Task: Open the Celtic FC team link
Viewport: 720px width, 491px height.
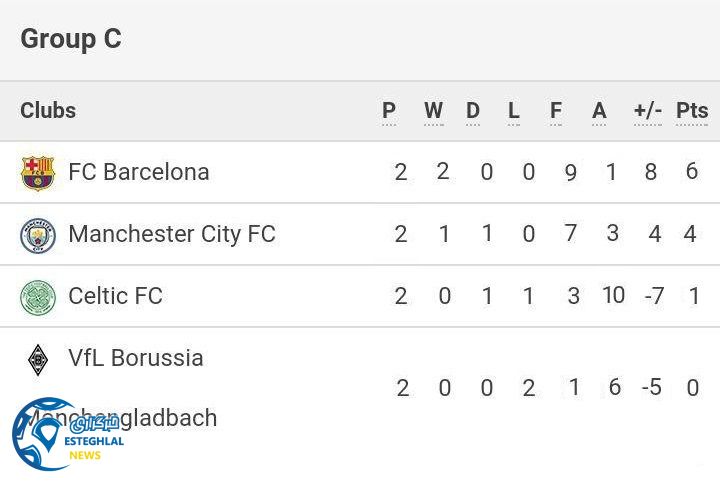Action: tap(115, 296)
